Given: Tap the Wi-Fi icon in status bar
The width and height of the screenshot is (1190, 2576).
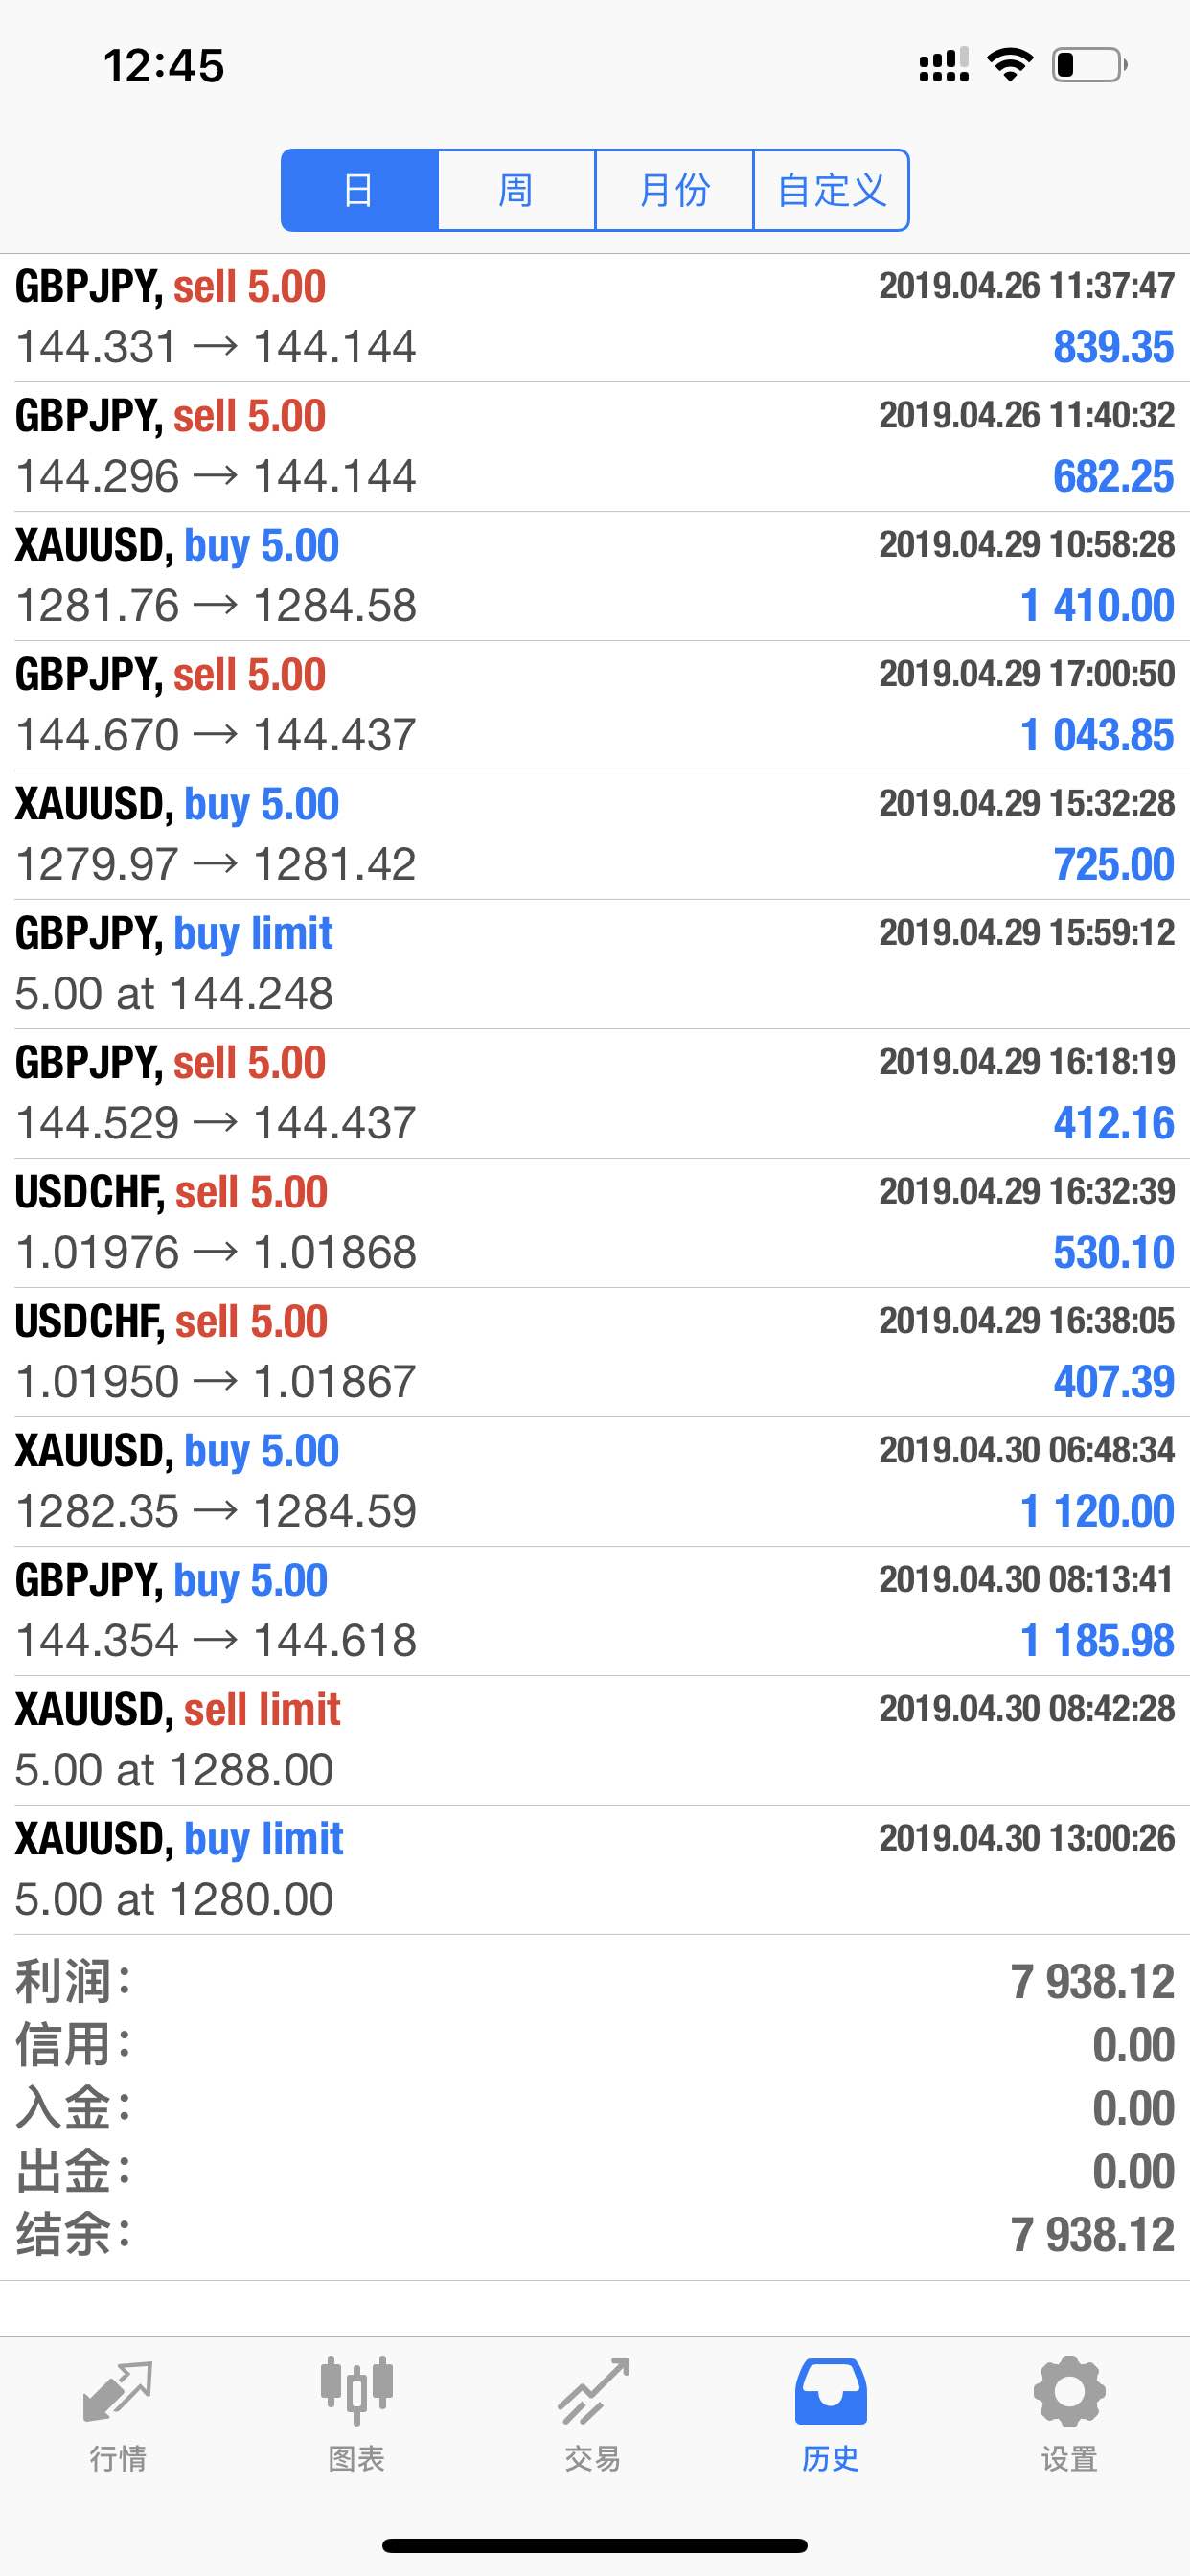Looking at the screenshot, I should tap(1010, 65).
